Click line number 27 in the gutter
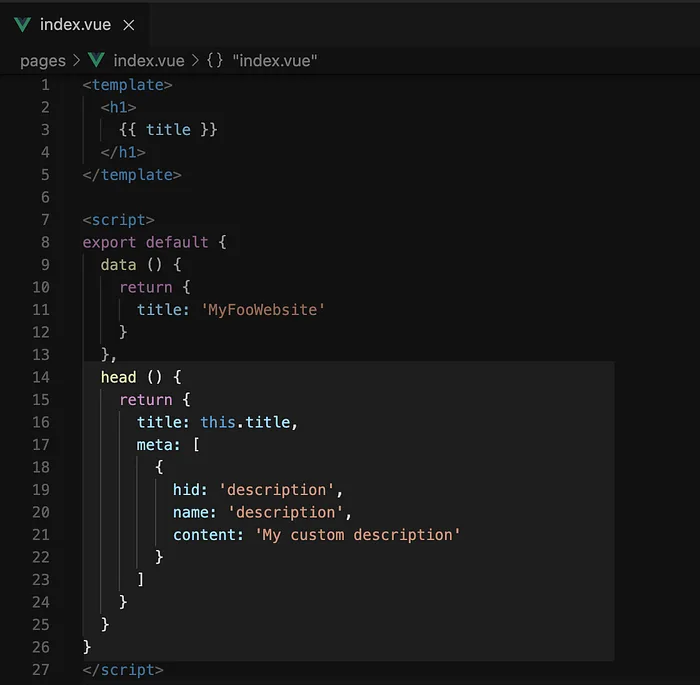Viewport: 700px width, 685px height. tap(41, 670)
